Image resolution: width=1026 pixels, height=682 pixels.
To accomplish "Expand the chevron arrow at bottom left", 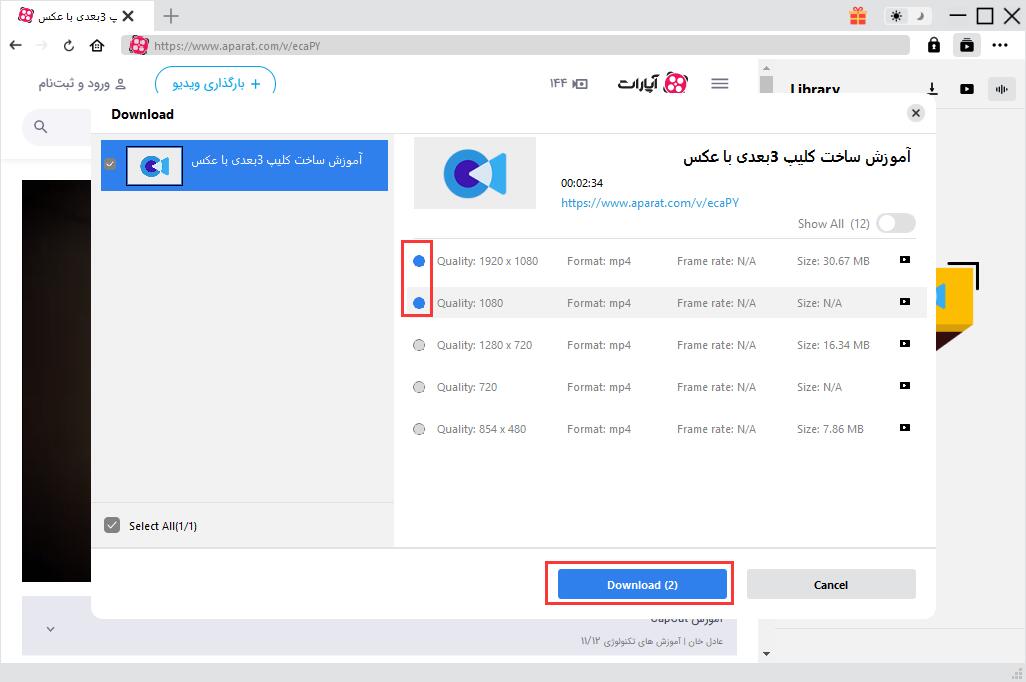I will (x=51, y=629).
